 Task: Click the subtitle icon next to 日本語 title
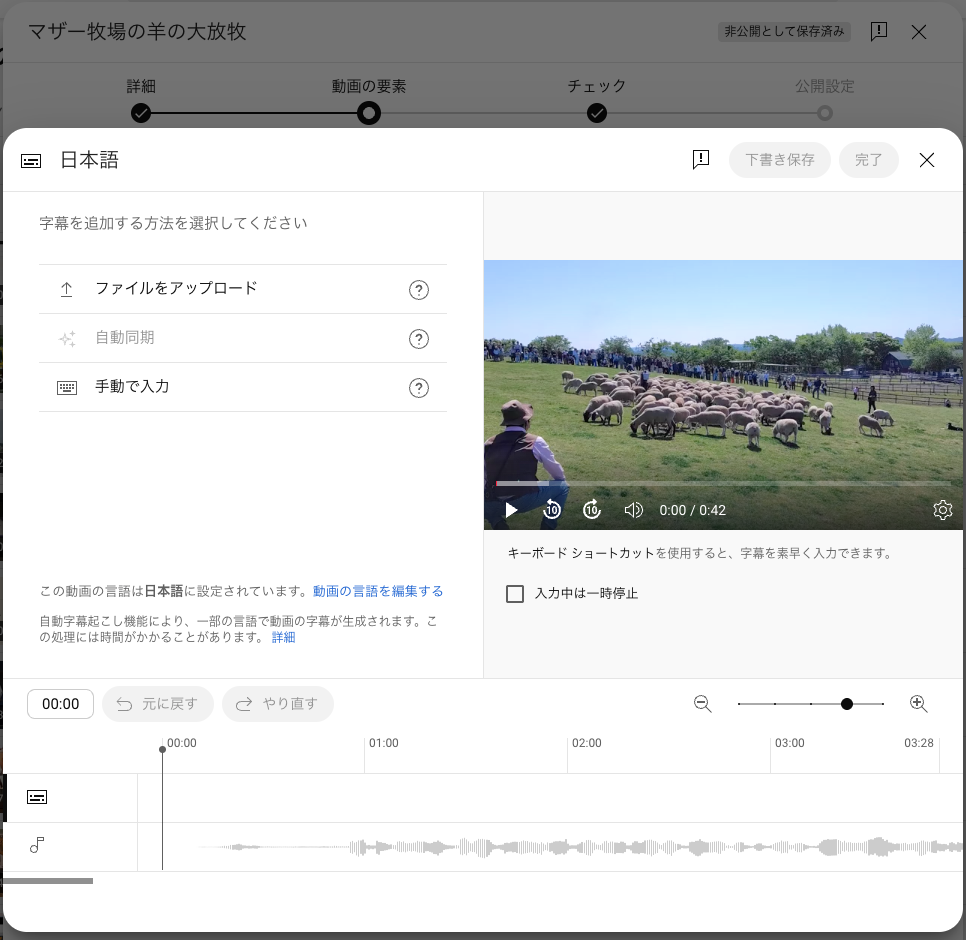(x=31, y=160)
